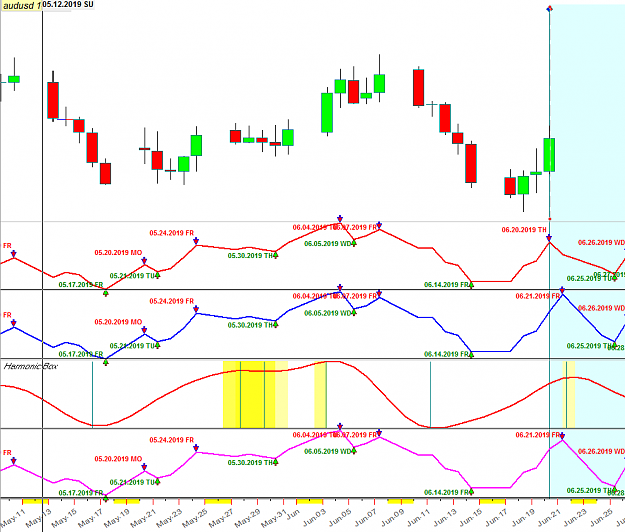Click 06.05.2019 WD label in the blue line panel
Viewport: 625px width, 532px height.
click(x=328, y=313)
